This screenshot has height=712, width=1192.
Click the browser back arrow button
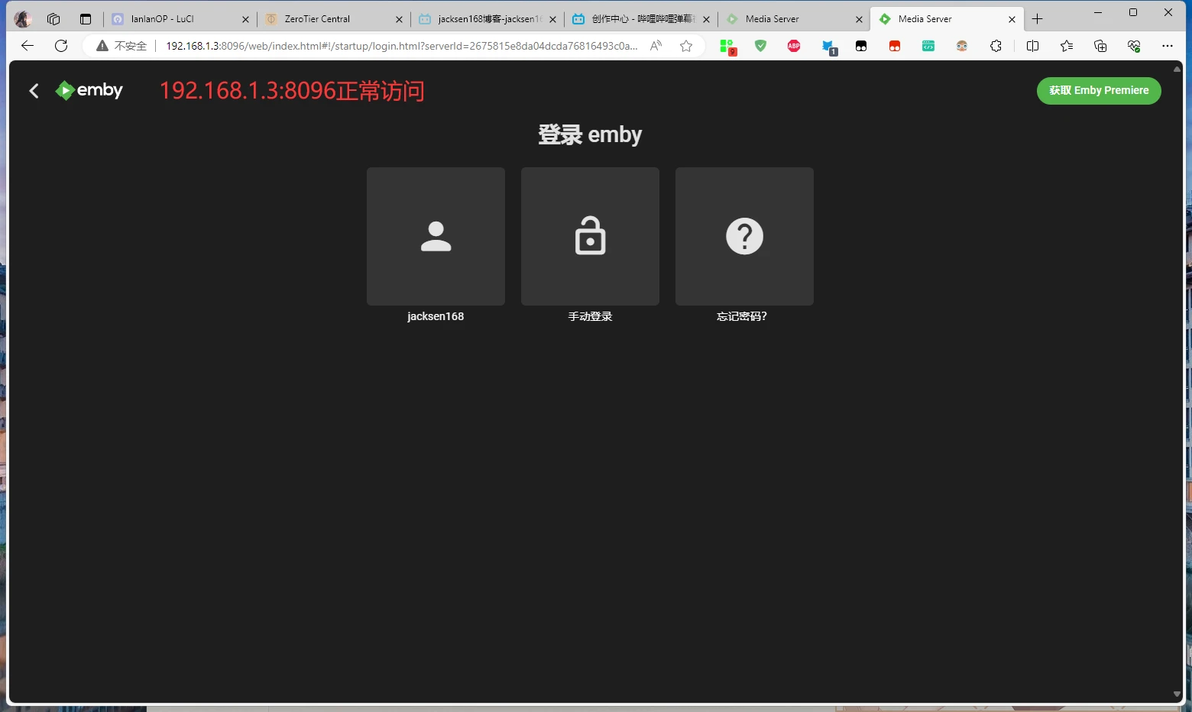point(27,46)
